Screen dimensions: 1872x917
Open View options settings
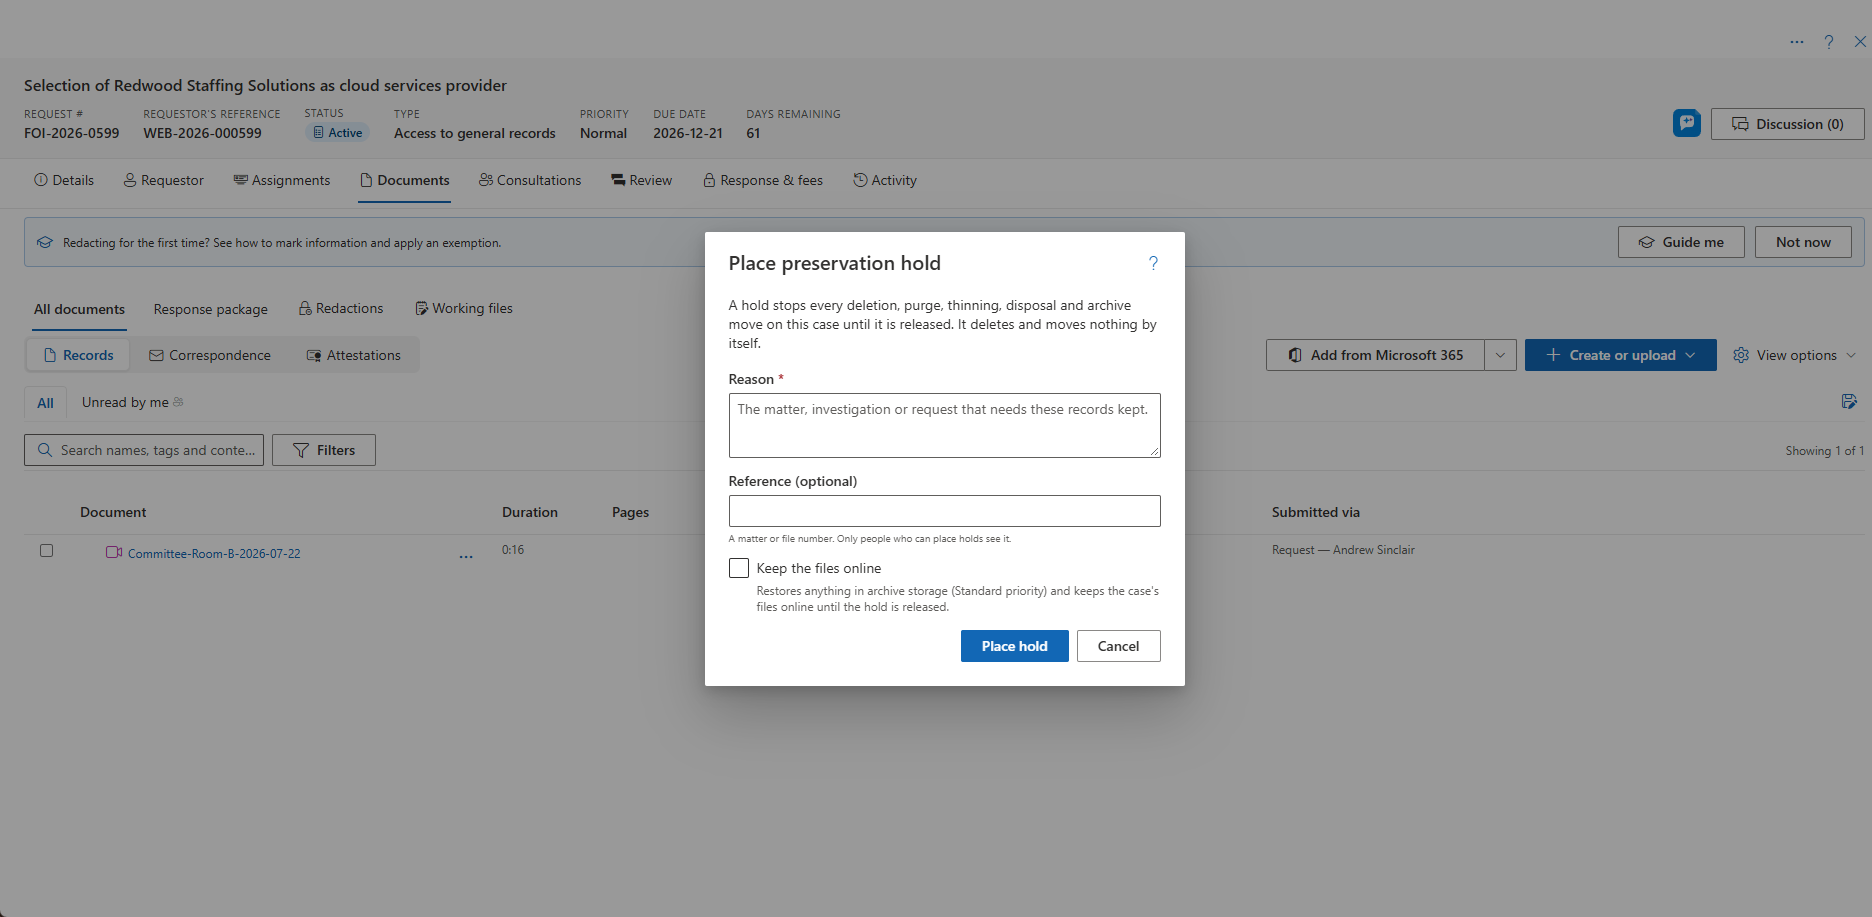click(x=1796, y=355)
